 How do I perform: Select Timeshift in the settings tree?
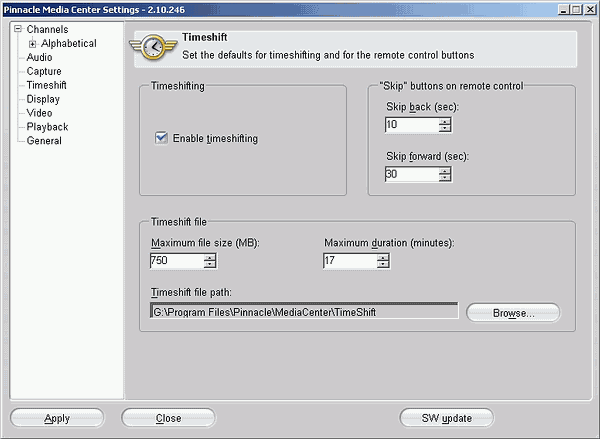[x=46, y=85]
